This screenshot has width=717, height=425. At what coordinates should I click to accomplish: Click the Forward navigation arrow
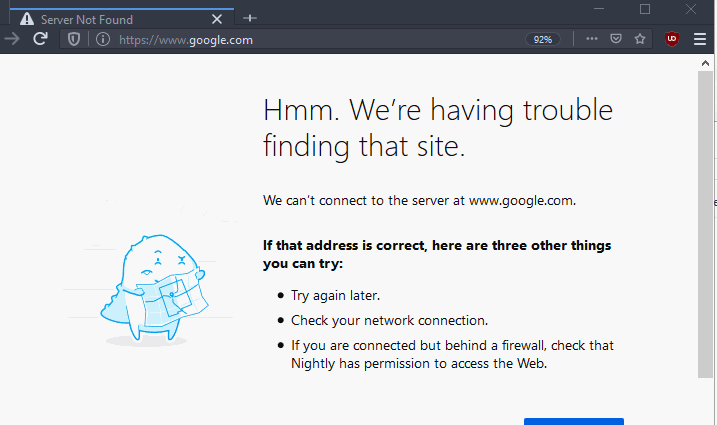(x=12, y=39)
